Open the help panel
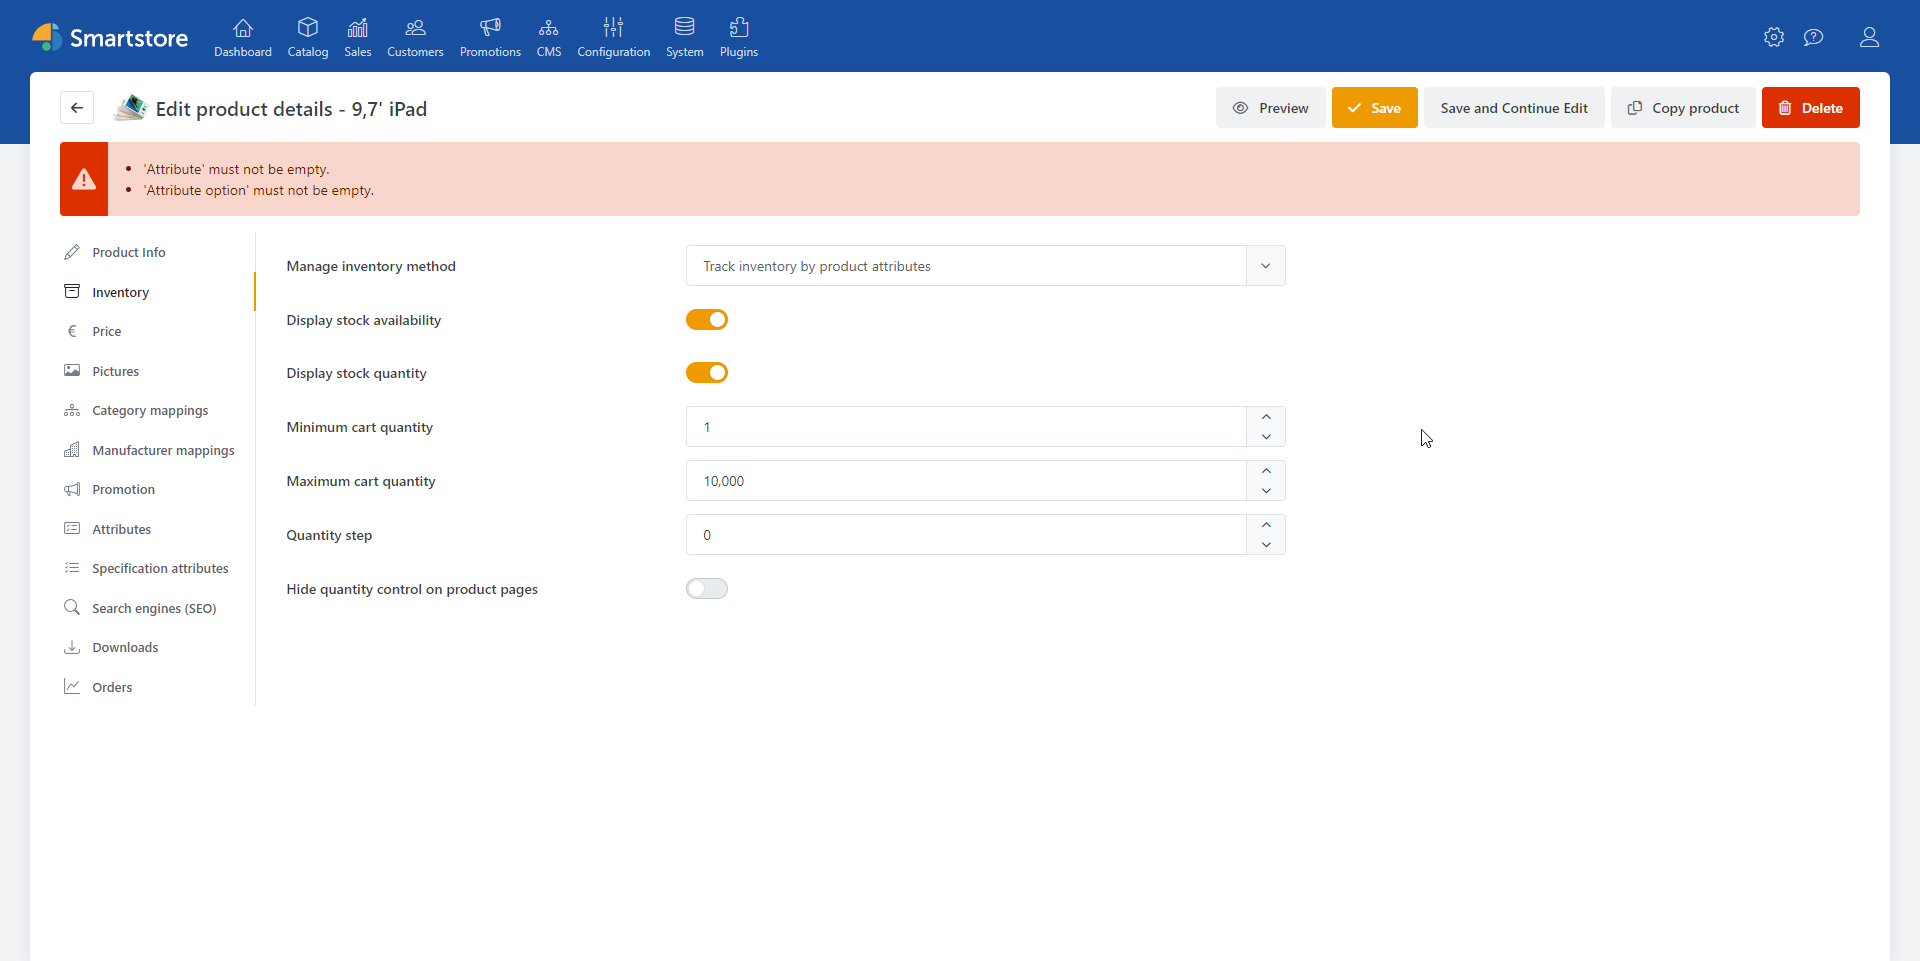This screenshot has width=1920, height=961. click(1814, 37)
